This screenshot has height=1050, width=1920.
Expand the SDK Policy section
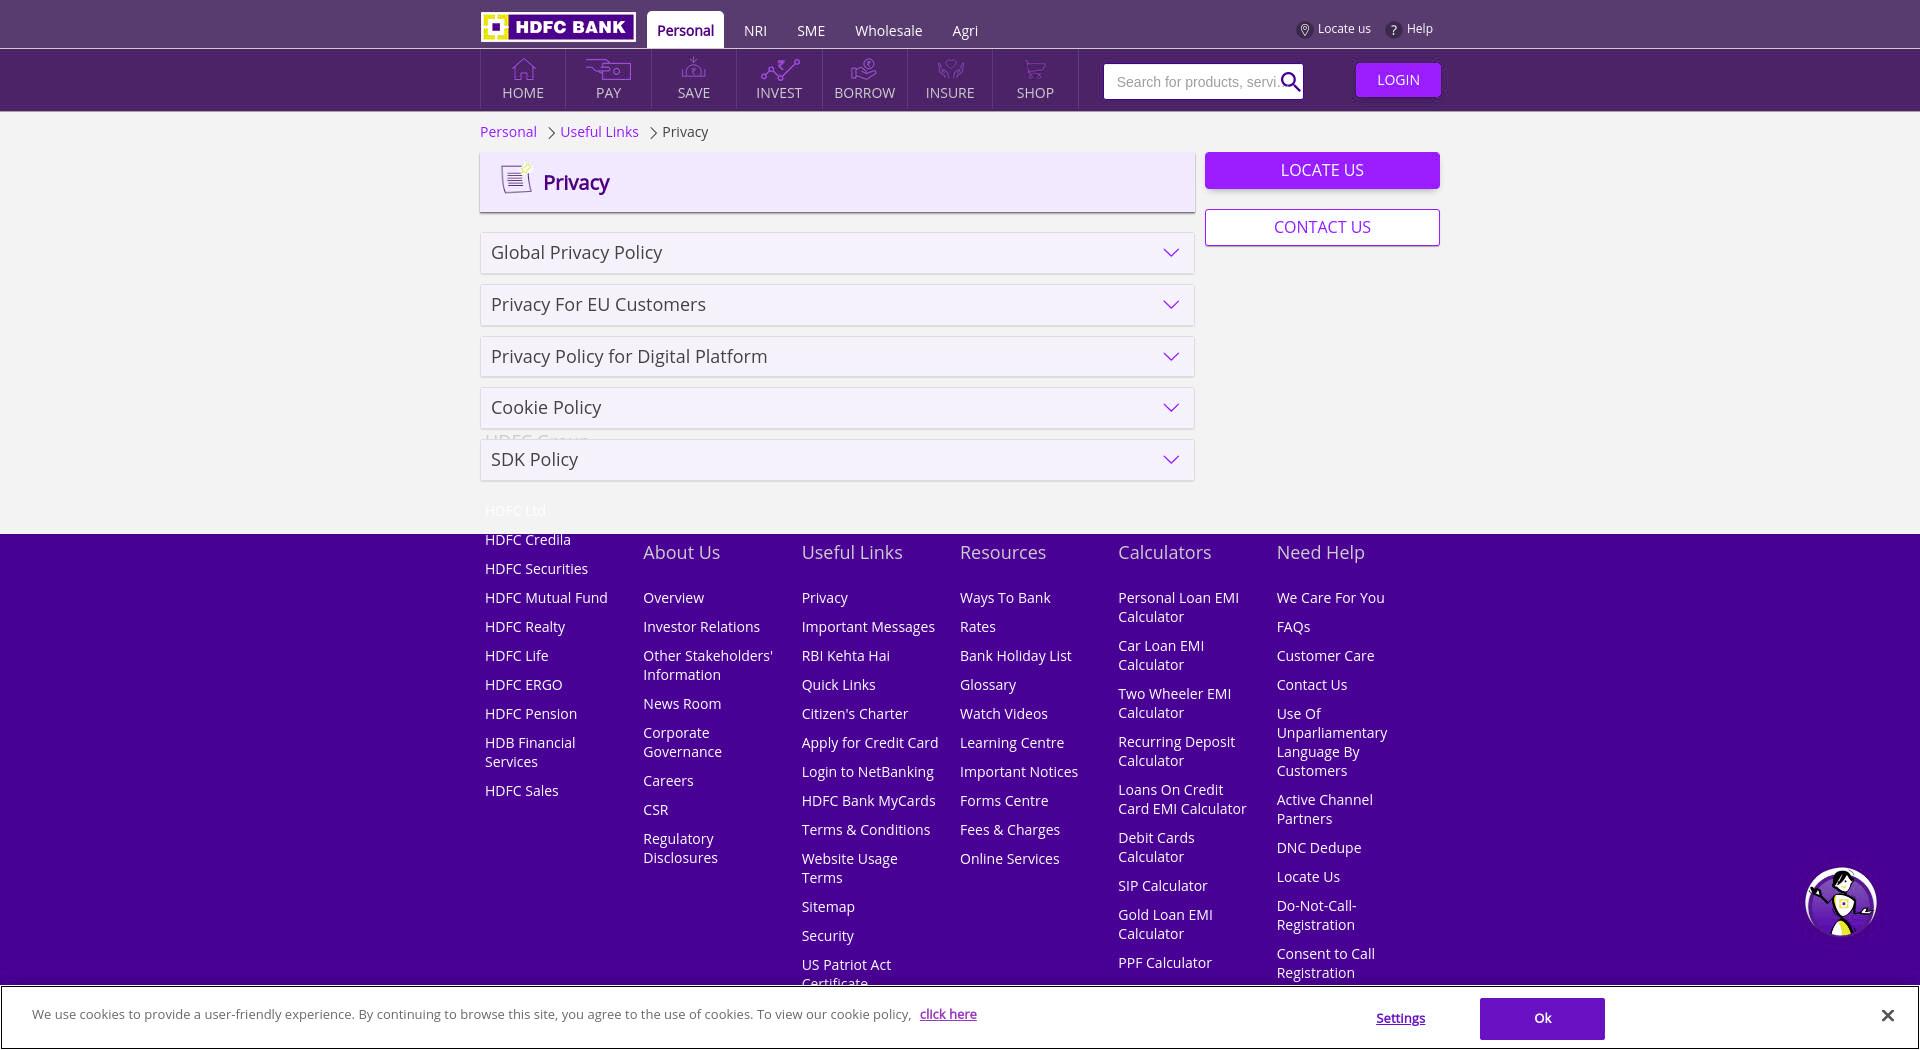[837, 460]
